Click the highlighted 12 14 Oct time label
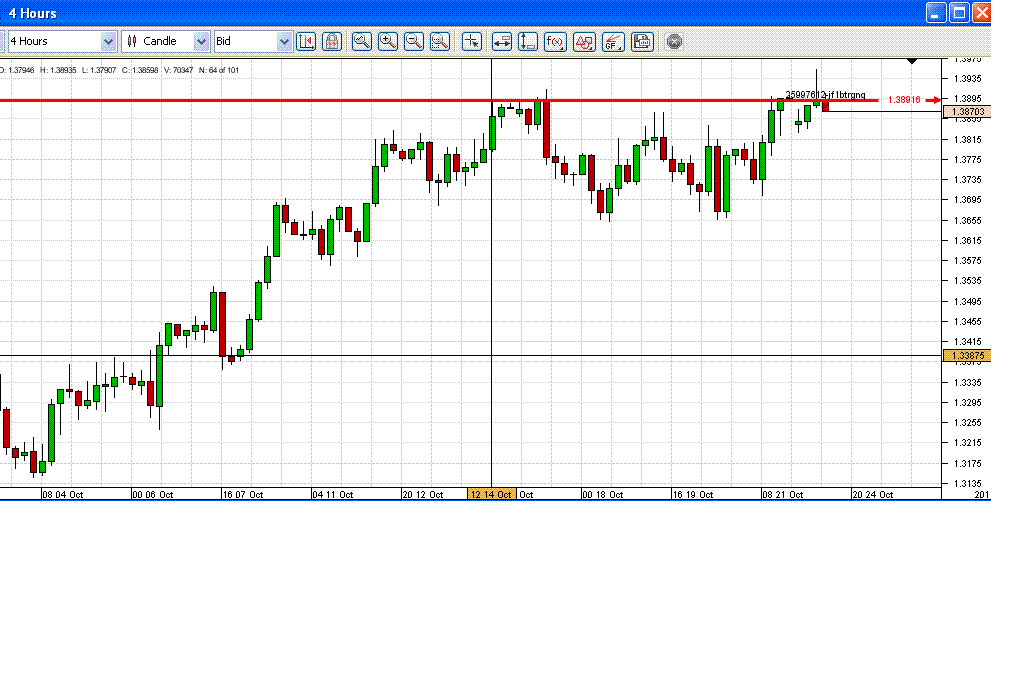1018x689 pixels. click(491, 494)
